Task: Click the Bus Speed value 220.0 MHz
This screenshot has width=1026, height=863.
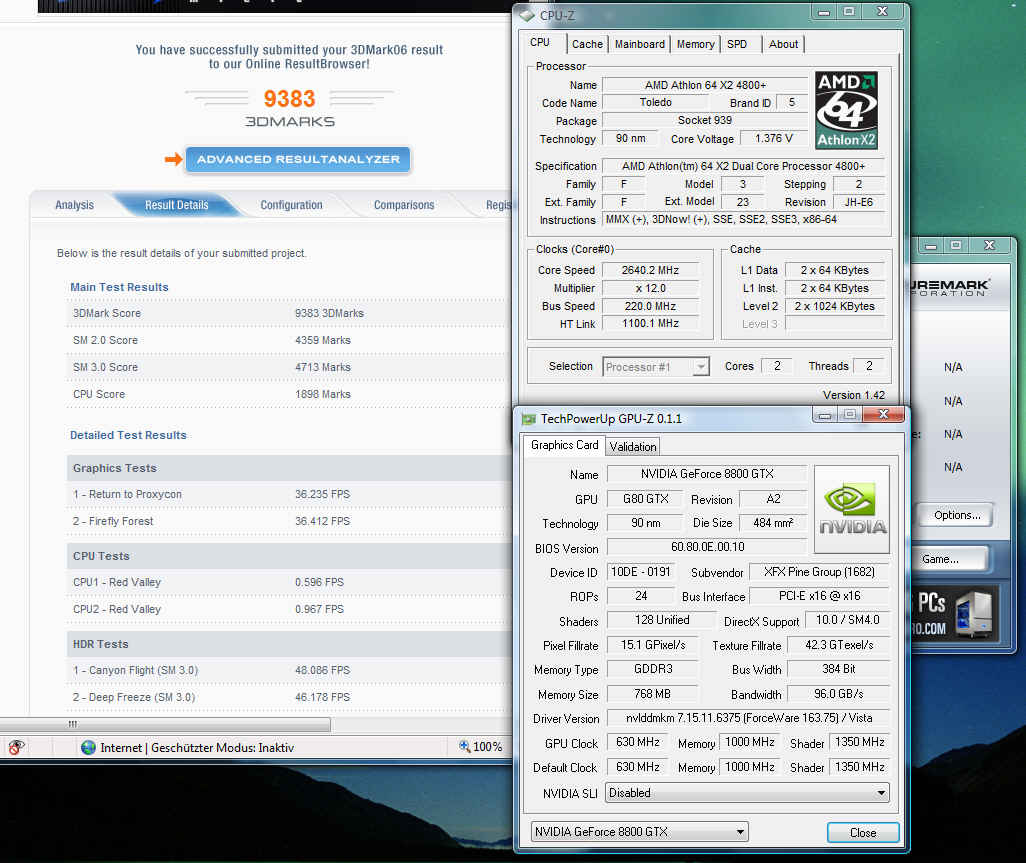Action: pyautogui.click(x=650, y=306)
